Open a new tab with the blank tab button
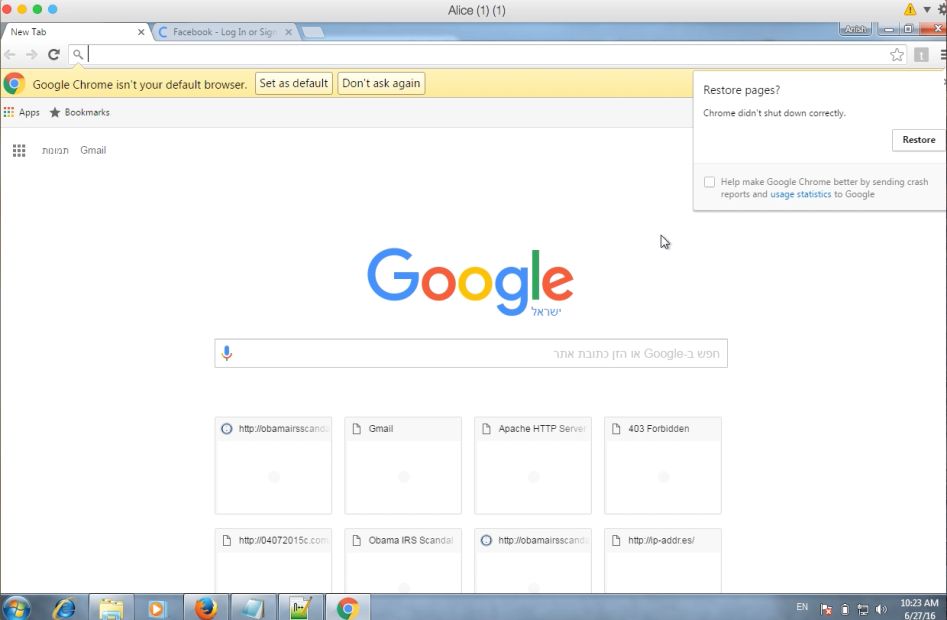This screenshot has height=620, width=947. point(313,32)
